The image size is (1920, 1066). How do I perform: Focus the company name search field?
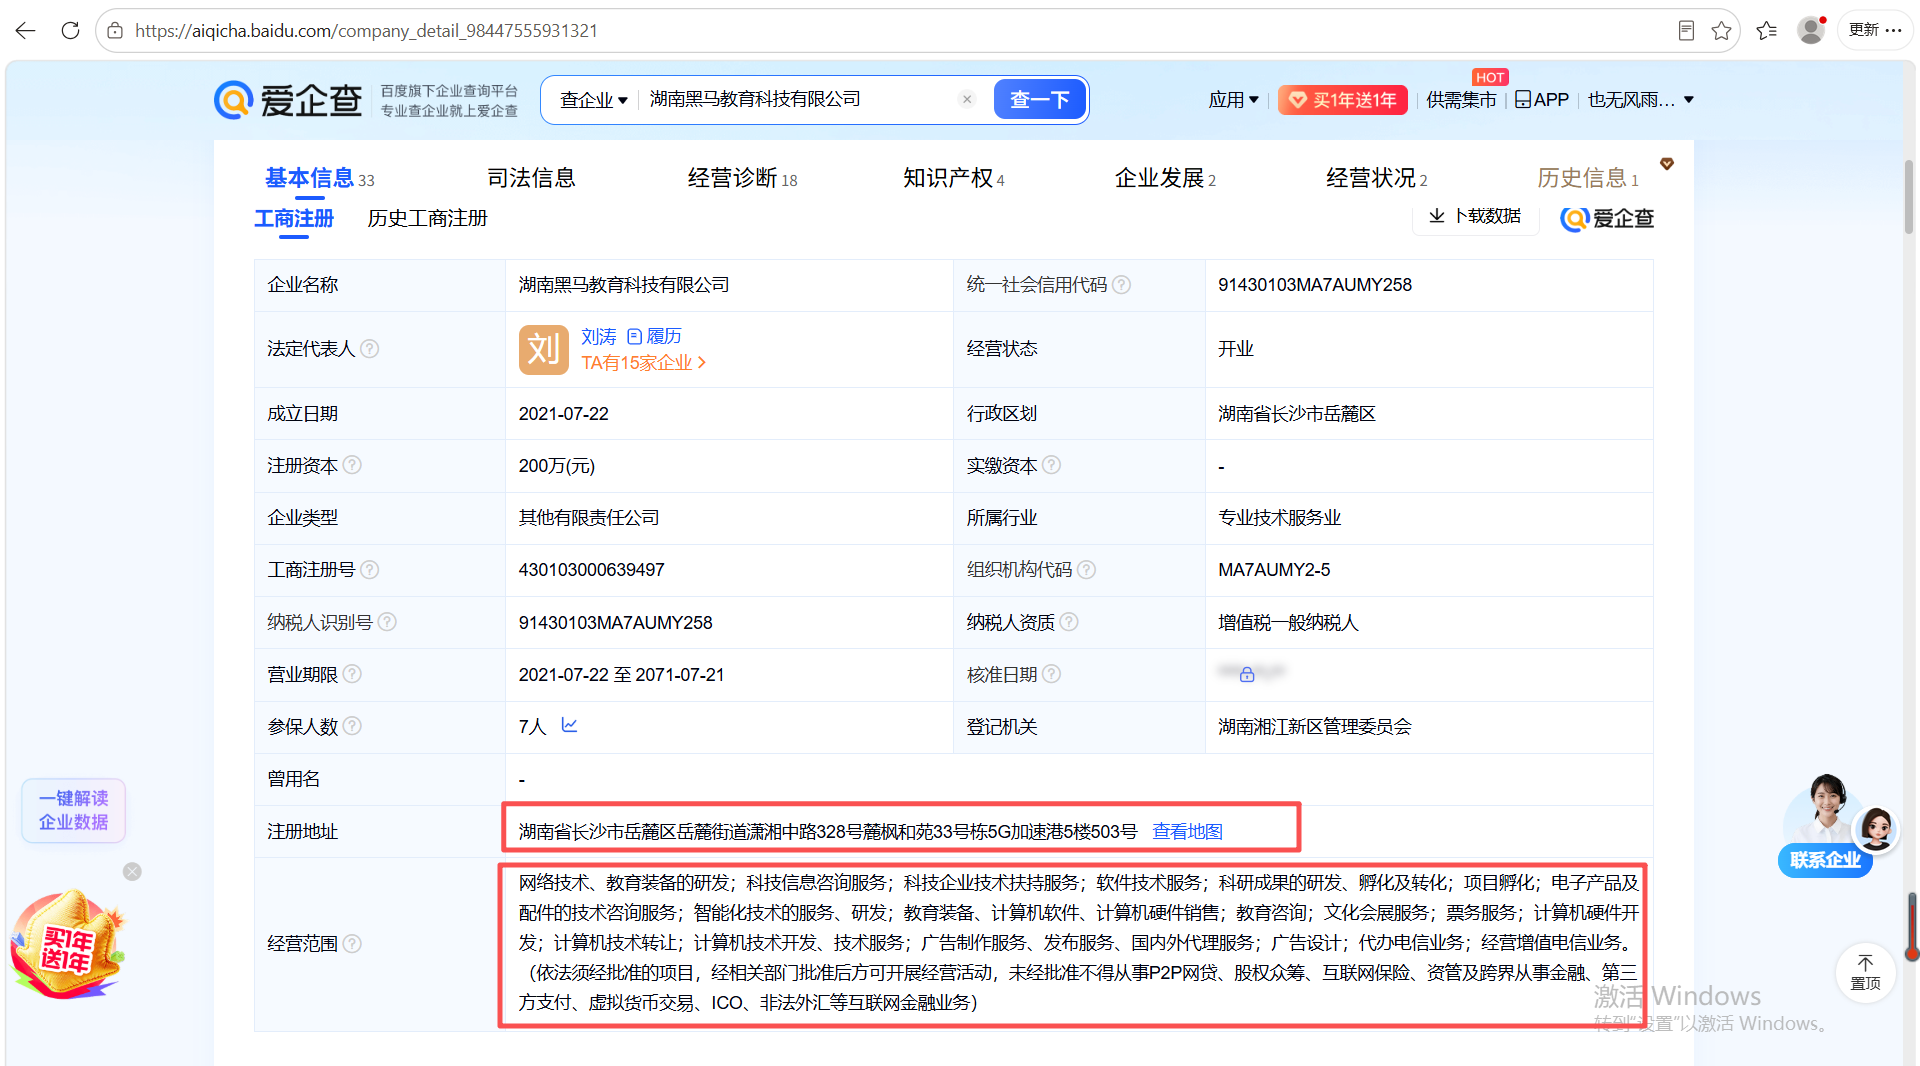(x=800, y=99)
